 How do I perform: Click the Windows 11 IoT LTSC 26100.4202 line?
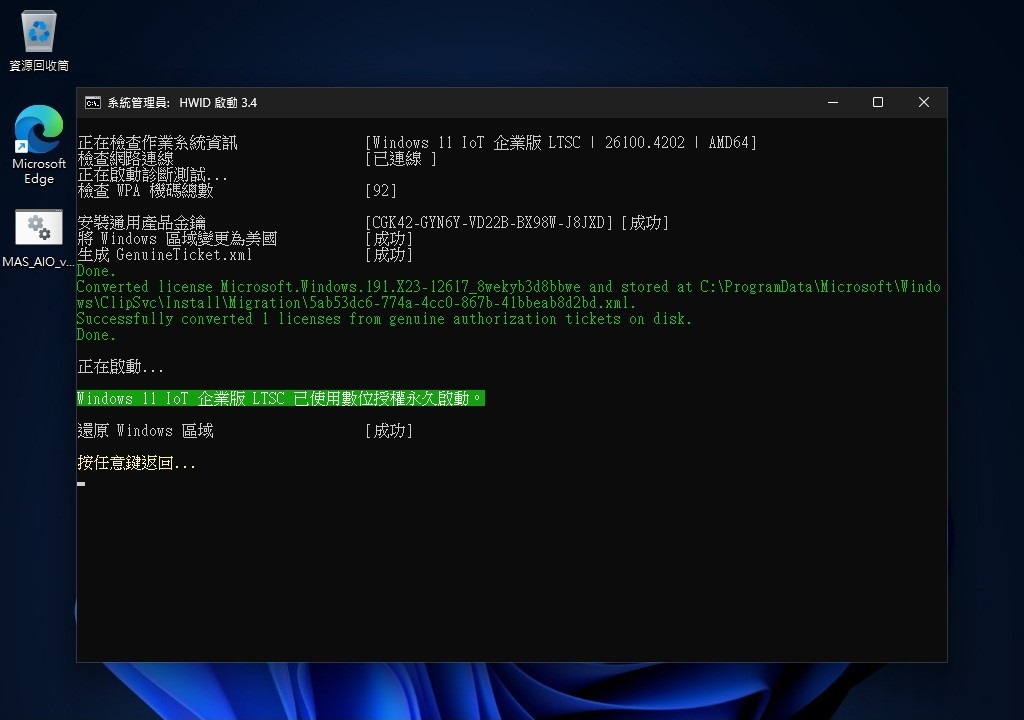[x=561, y=142]
